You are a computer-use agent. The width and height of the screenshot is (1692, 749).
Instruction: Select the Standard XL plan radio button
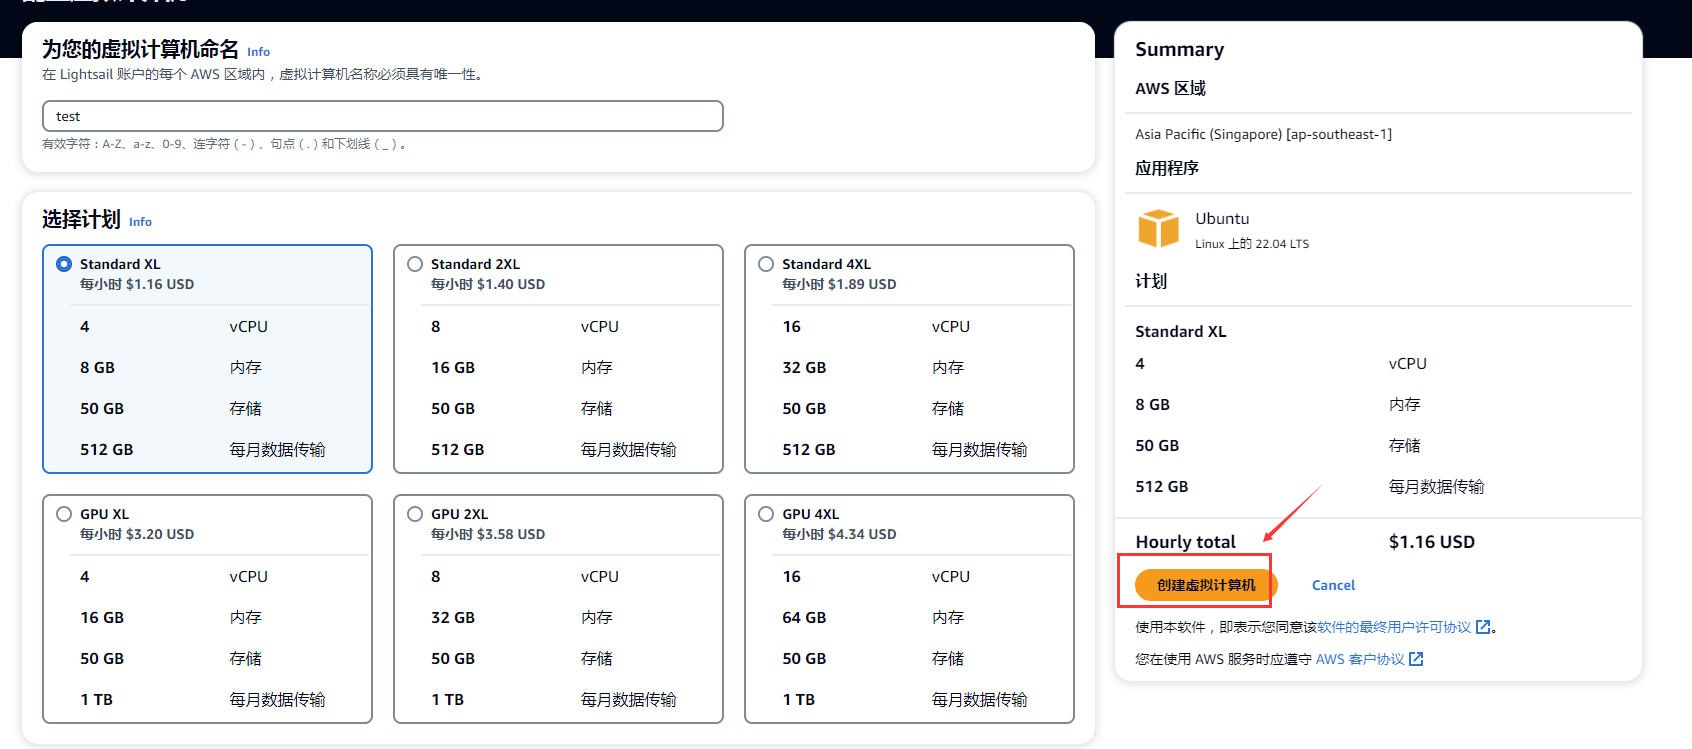pos(64,264)
